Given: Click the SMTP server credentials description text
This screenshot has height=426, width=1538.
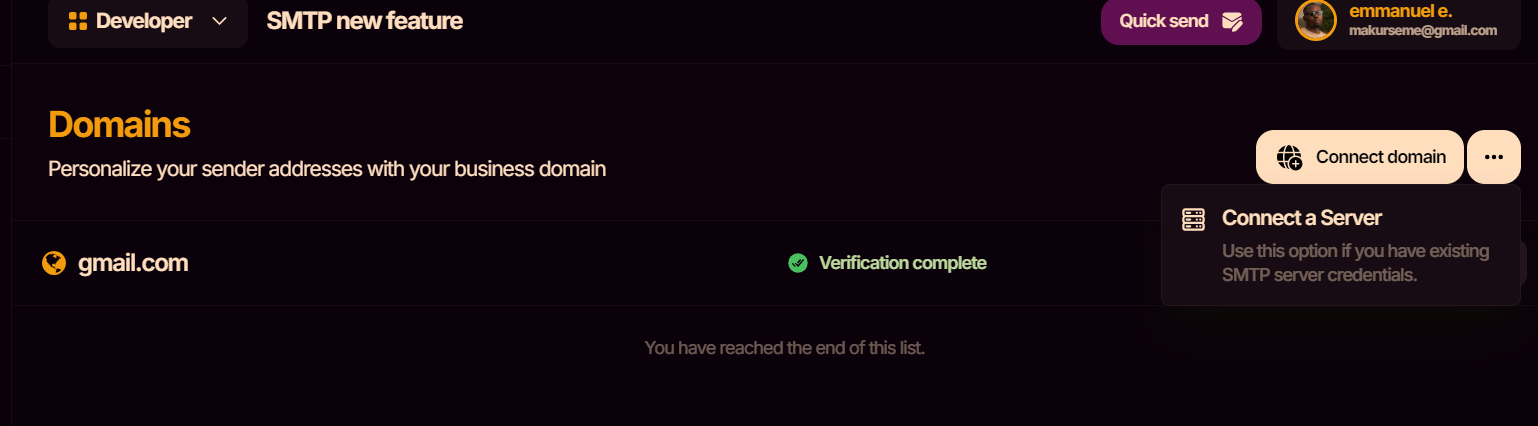Looking at the screenshot, I should click(1355, 262).
